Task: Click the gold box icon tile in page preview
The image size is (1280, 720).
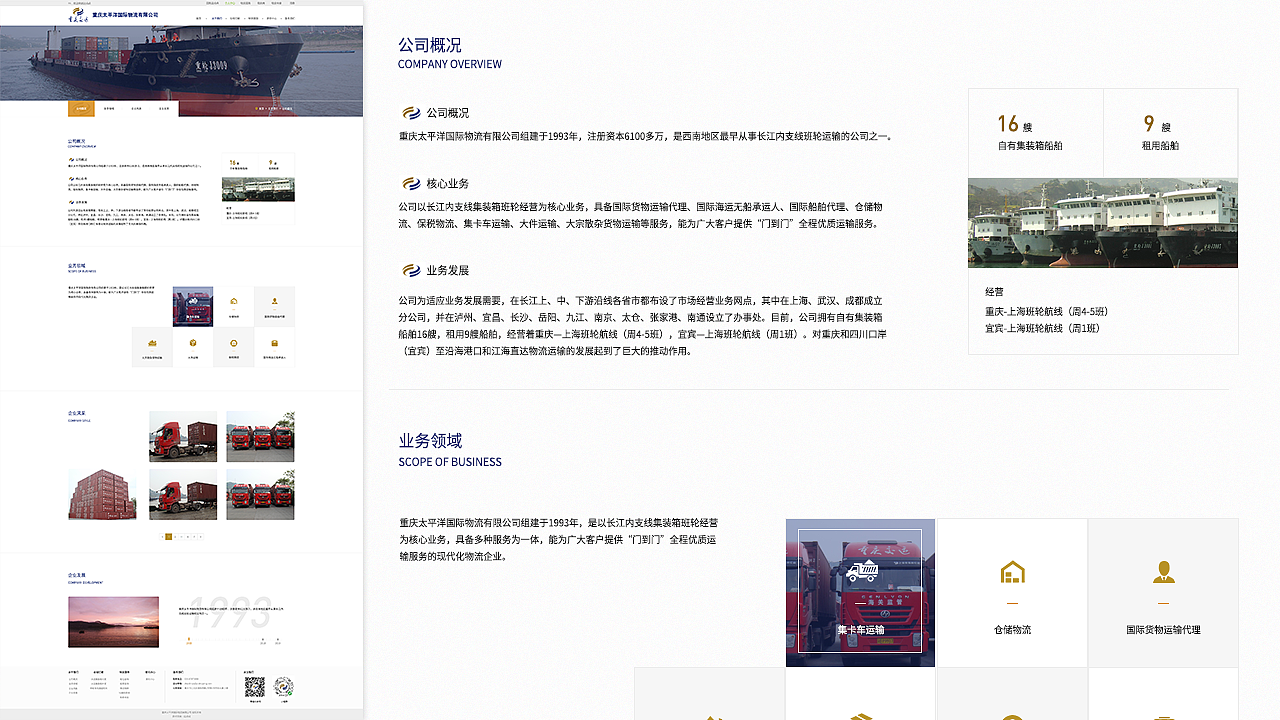Action: click(x=193, y=347)
